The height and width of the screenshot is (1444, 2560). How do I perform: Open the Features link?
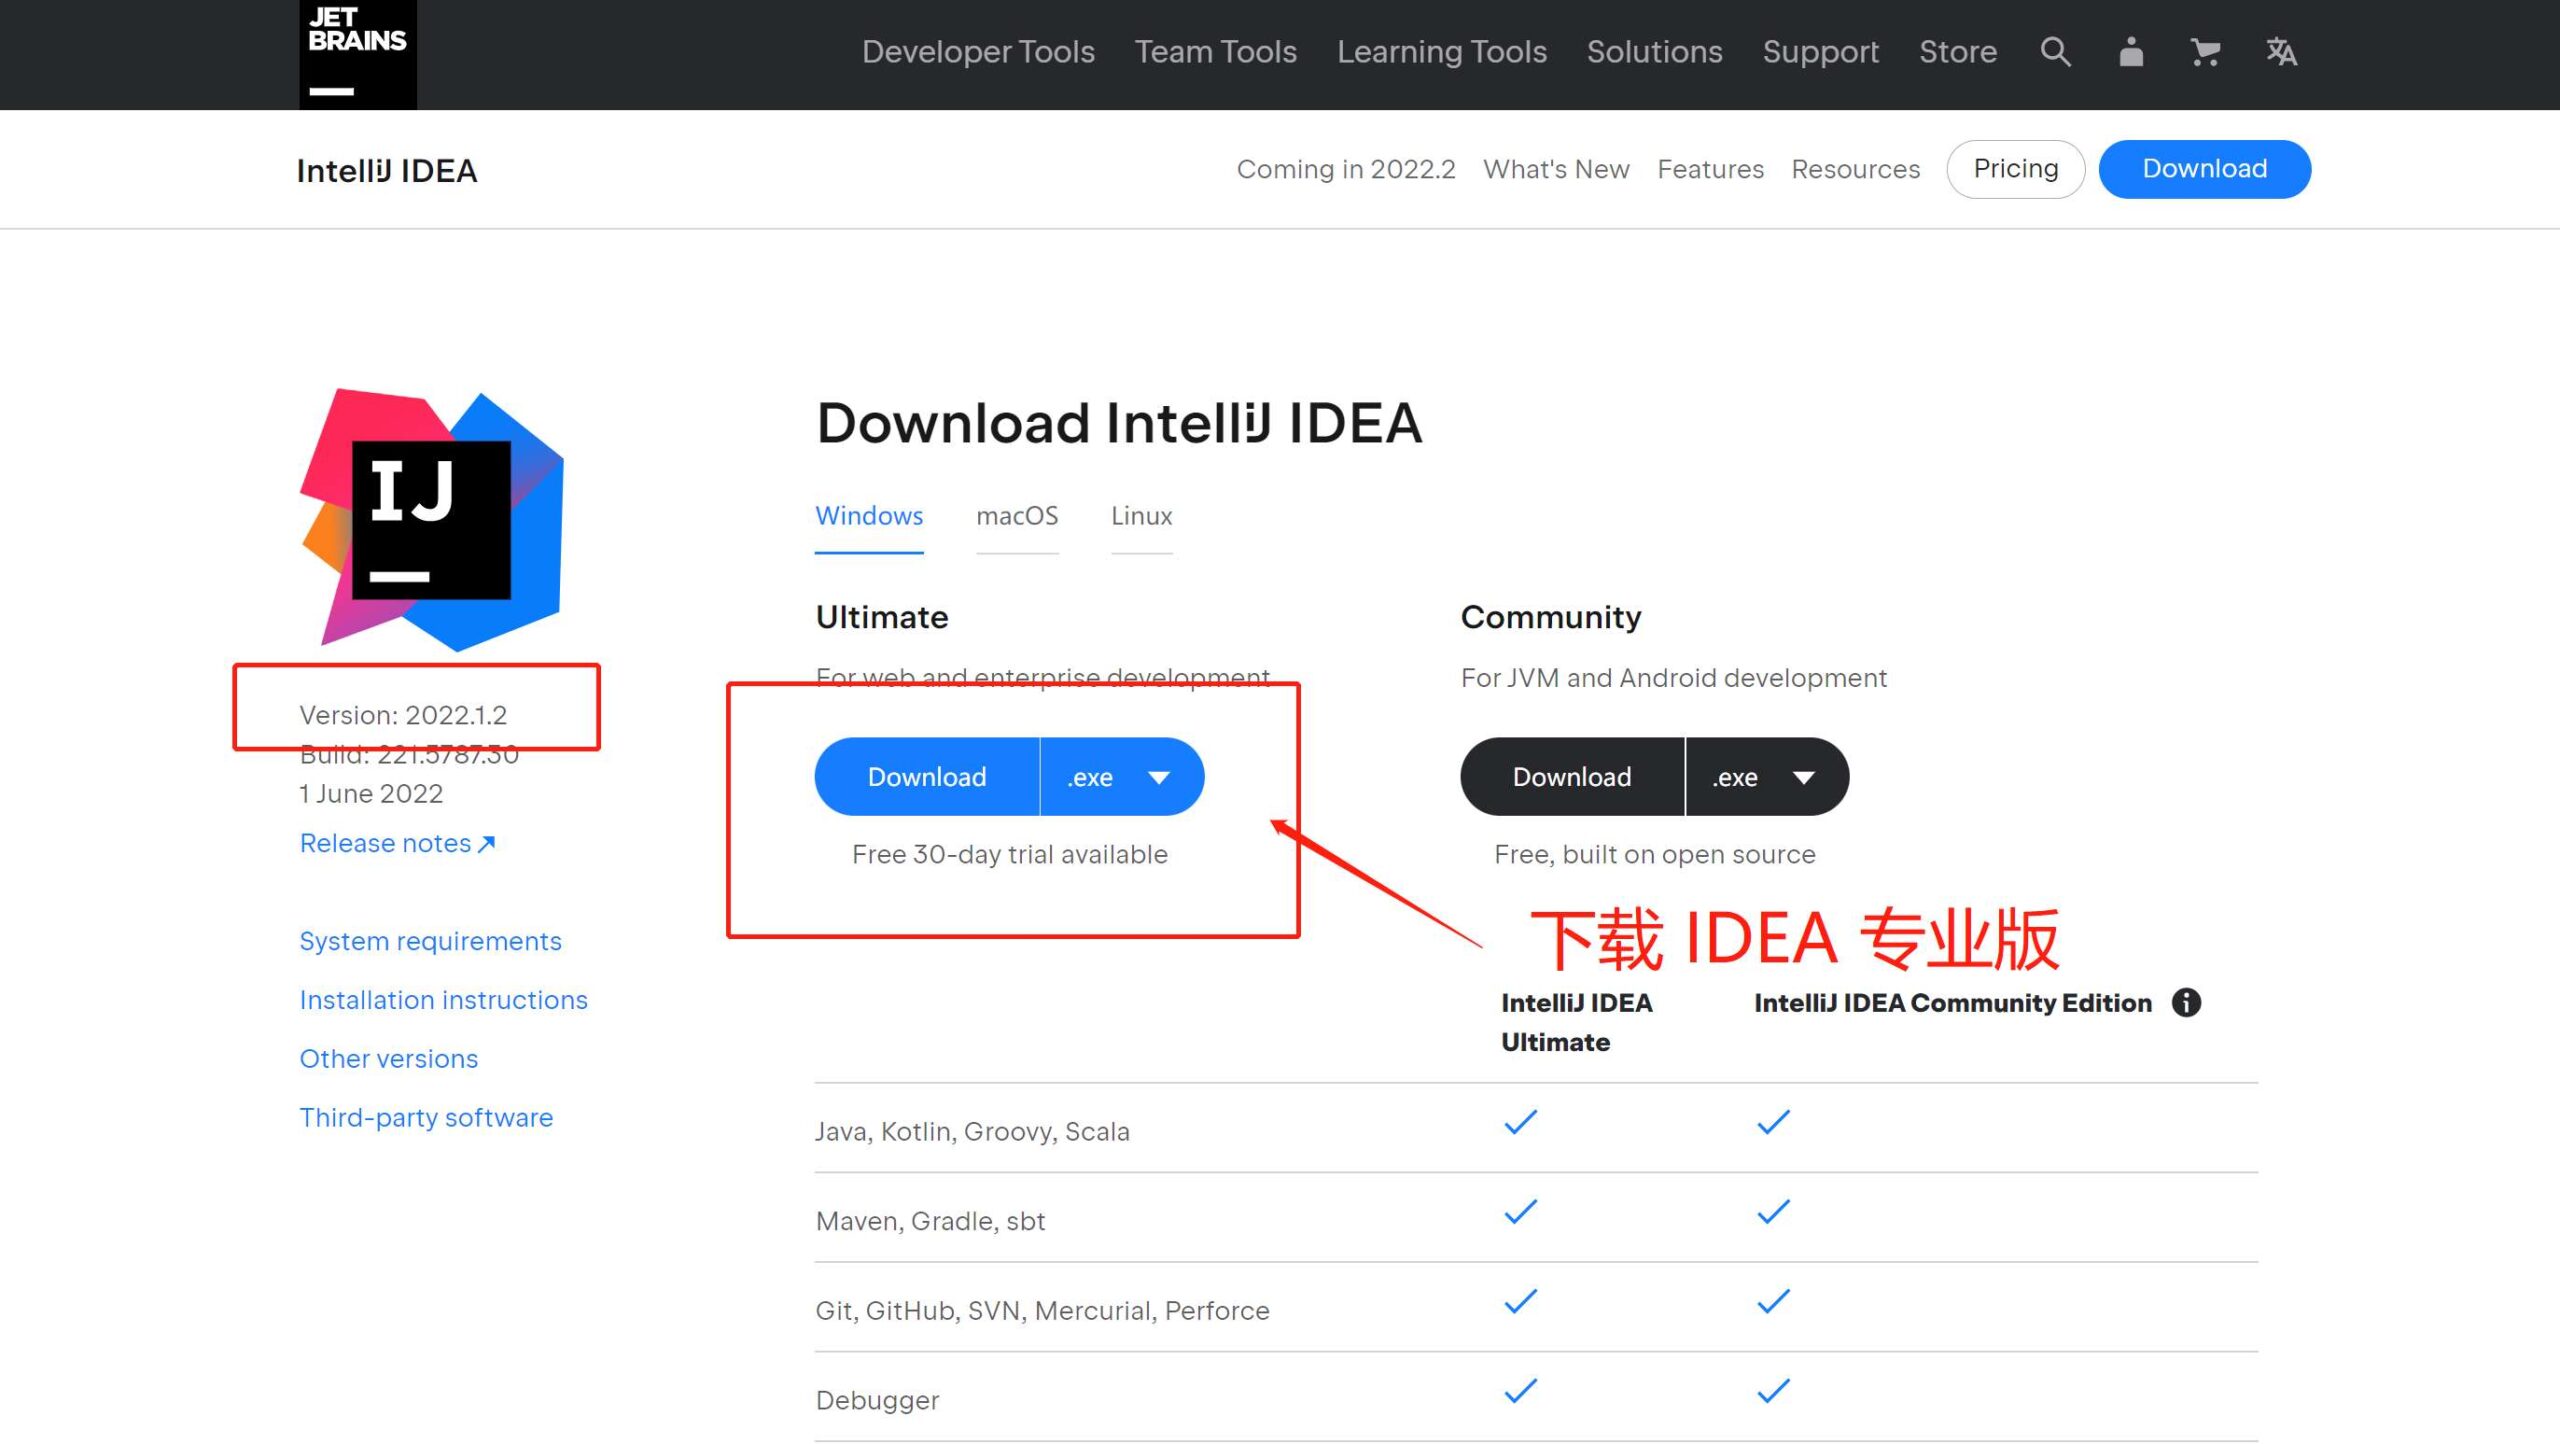(x=1710, y=170)
